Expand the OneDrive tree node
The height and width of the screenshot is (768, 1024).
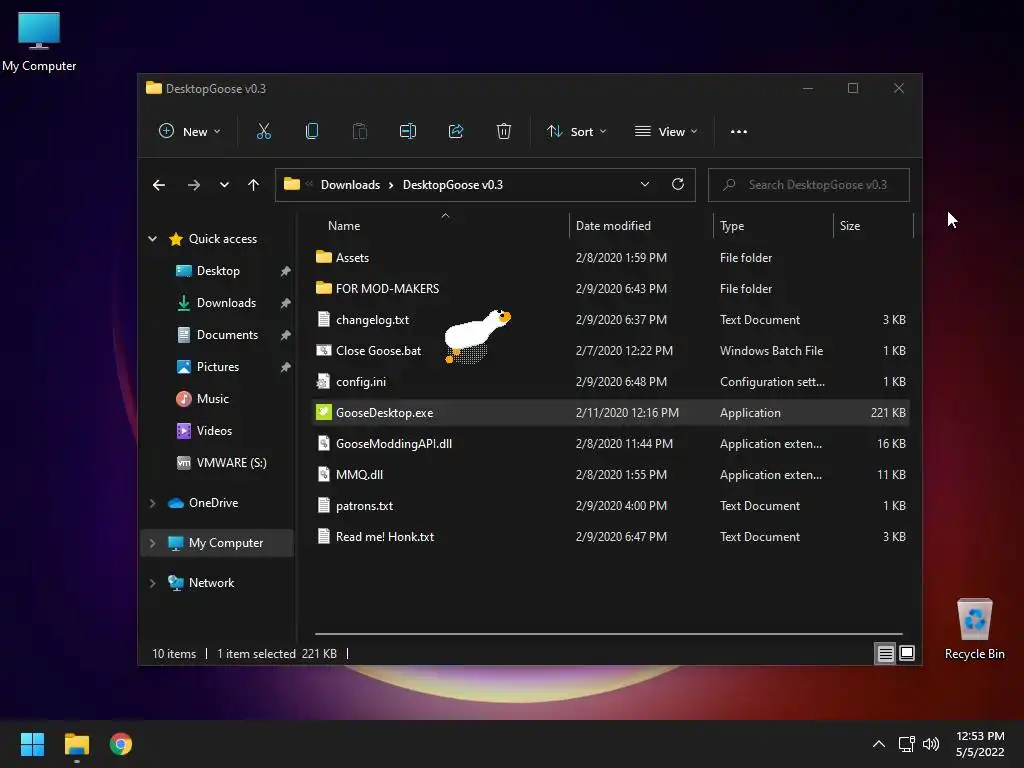(x=152, y=503)
